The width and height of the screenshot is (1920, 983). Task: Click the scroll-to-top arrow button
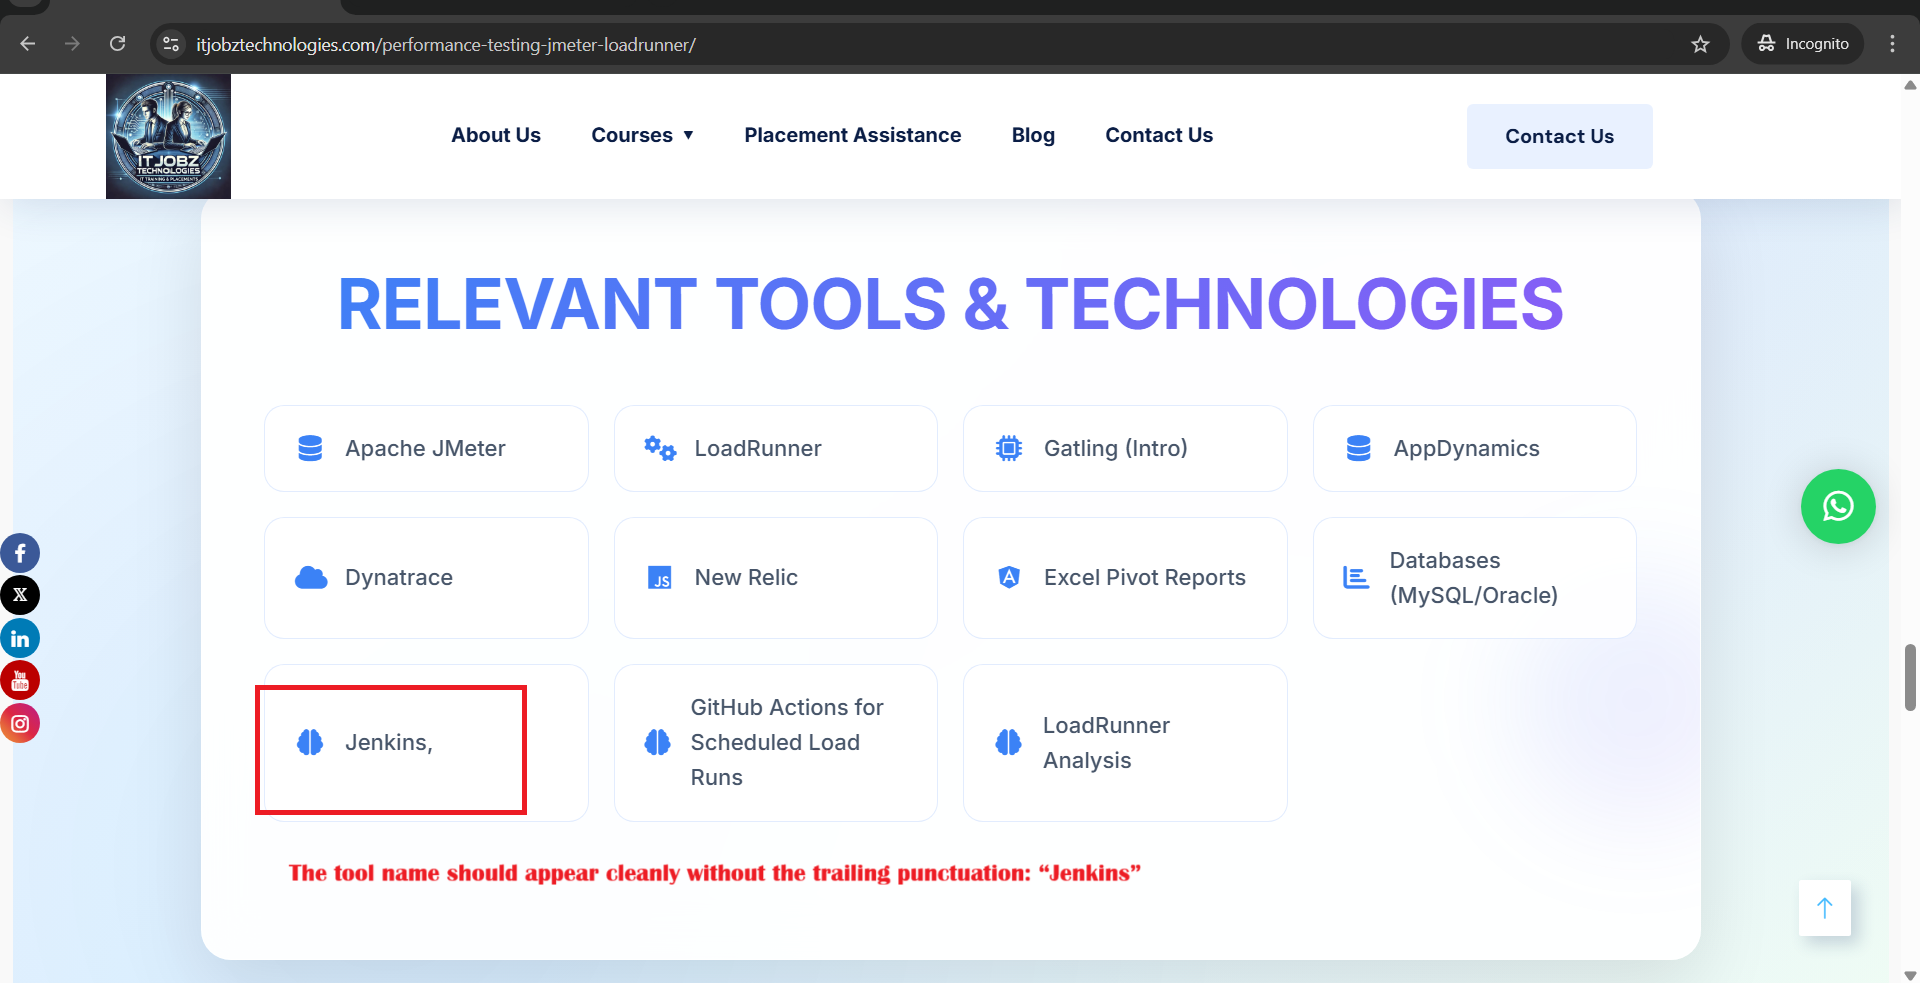(x=1824, y=908)
